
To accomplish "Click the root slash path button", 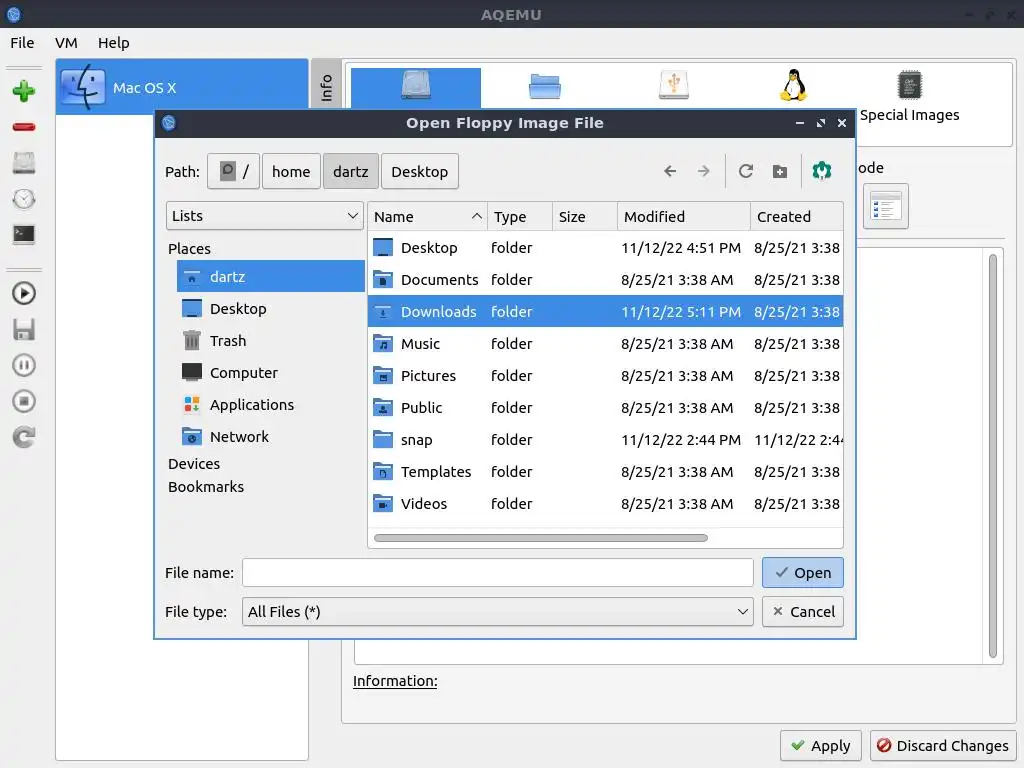I will (x=234, y=172).
